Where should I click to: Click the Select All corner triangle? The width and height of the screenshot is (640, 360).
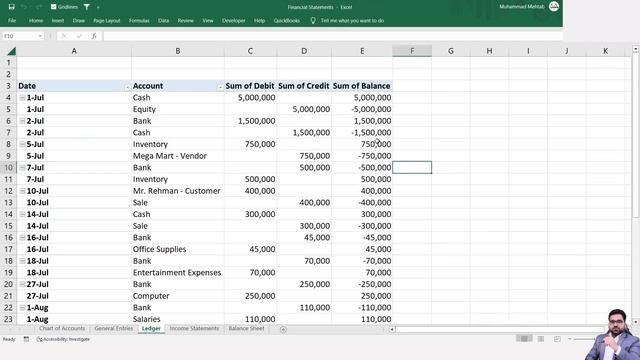11,51
